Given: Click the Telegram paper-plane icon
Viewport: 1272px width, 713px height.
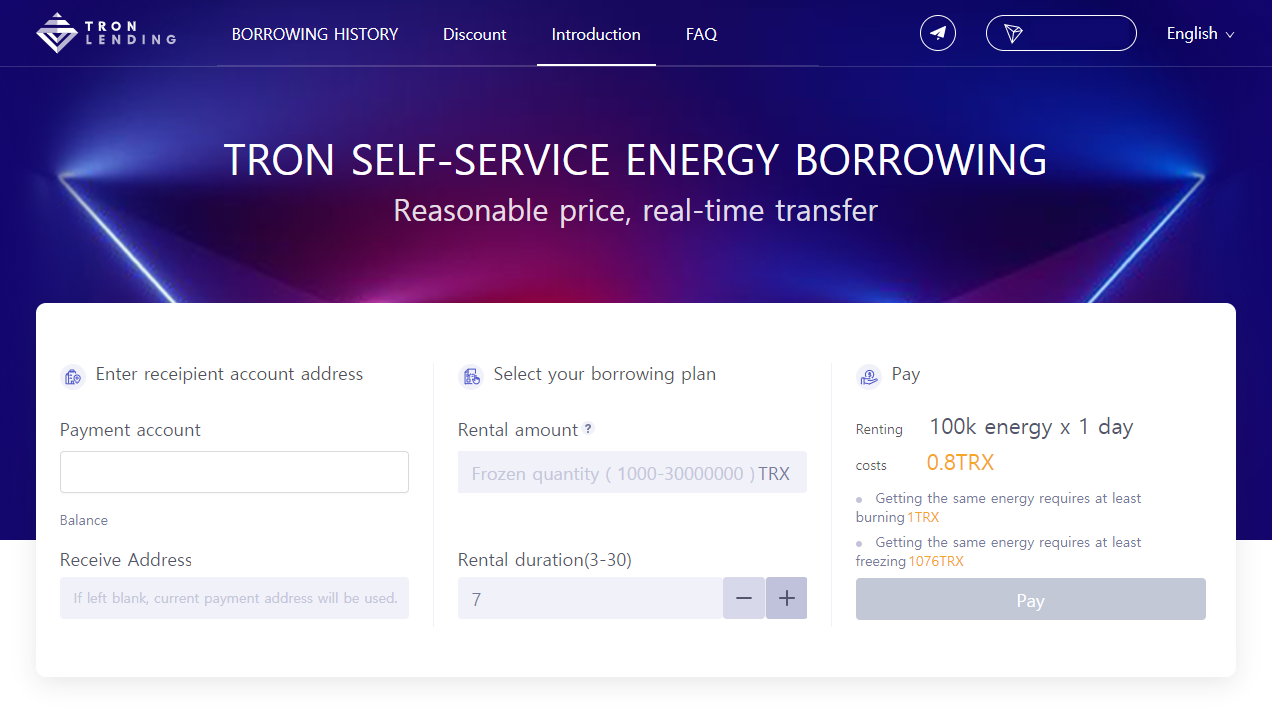Looking at the screenshot, I should (x=937, y=32).
